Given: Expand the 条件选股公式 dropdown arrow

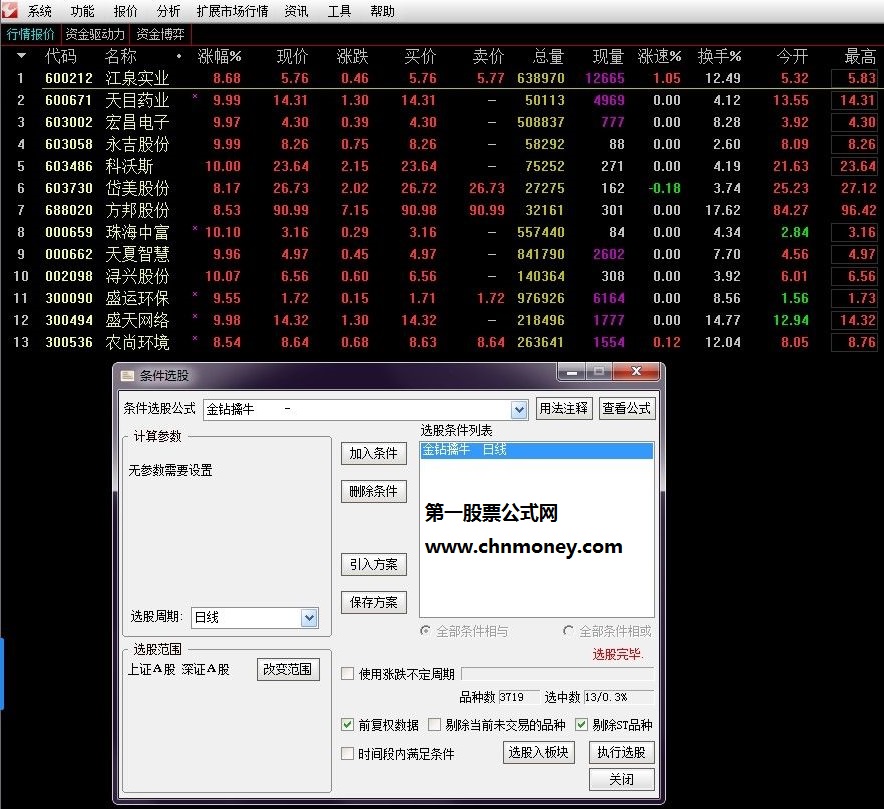Looking at the screenshot, I should pyautogui.click(x=519, y=410).
